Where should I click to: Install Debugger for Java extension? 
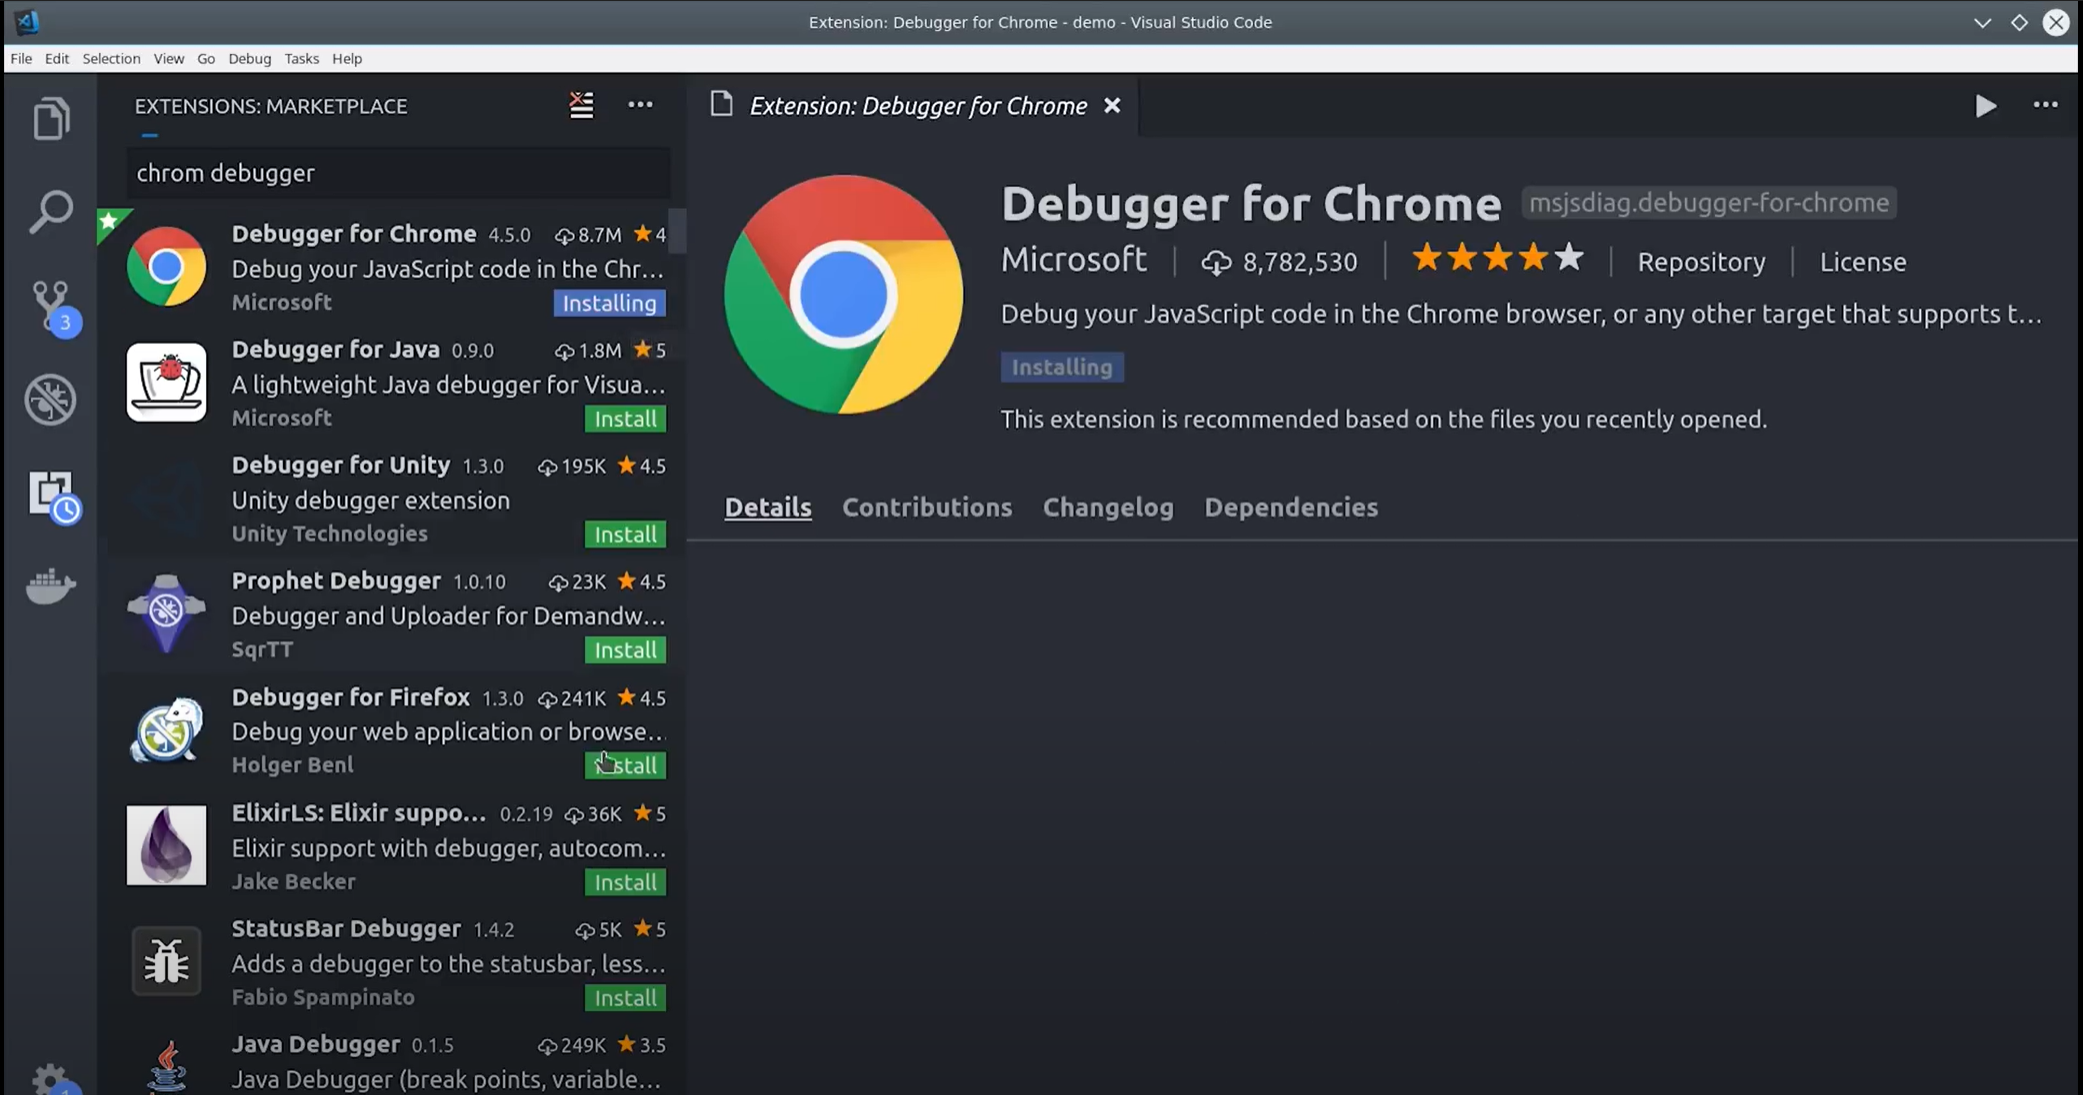click(x=625, y=419)
